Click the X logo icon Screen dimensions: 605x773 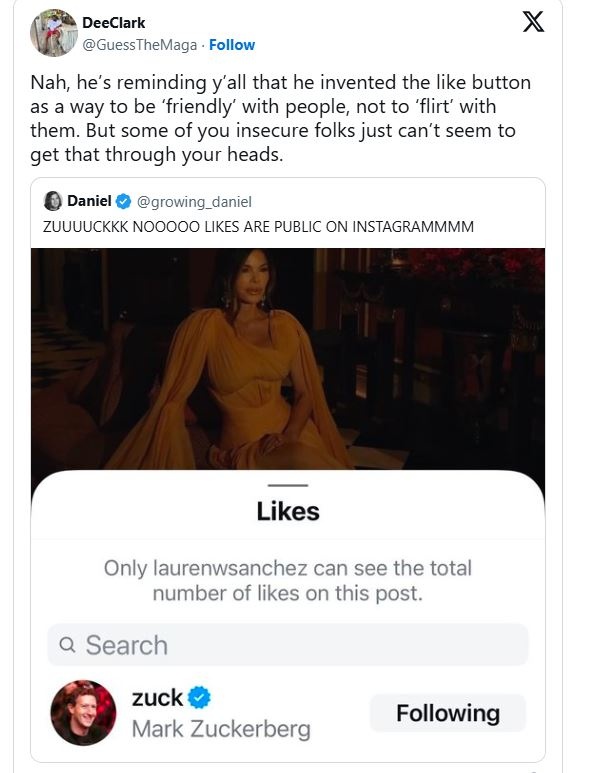tap(534, 23)
